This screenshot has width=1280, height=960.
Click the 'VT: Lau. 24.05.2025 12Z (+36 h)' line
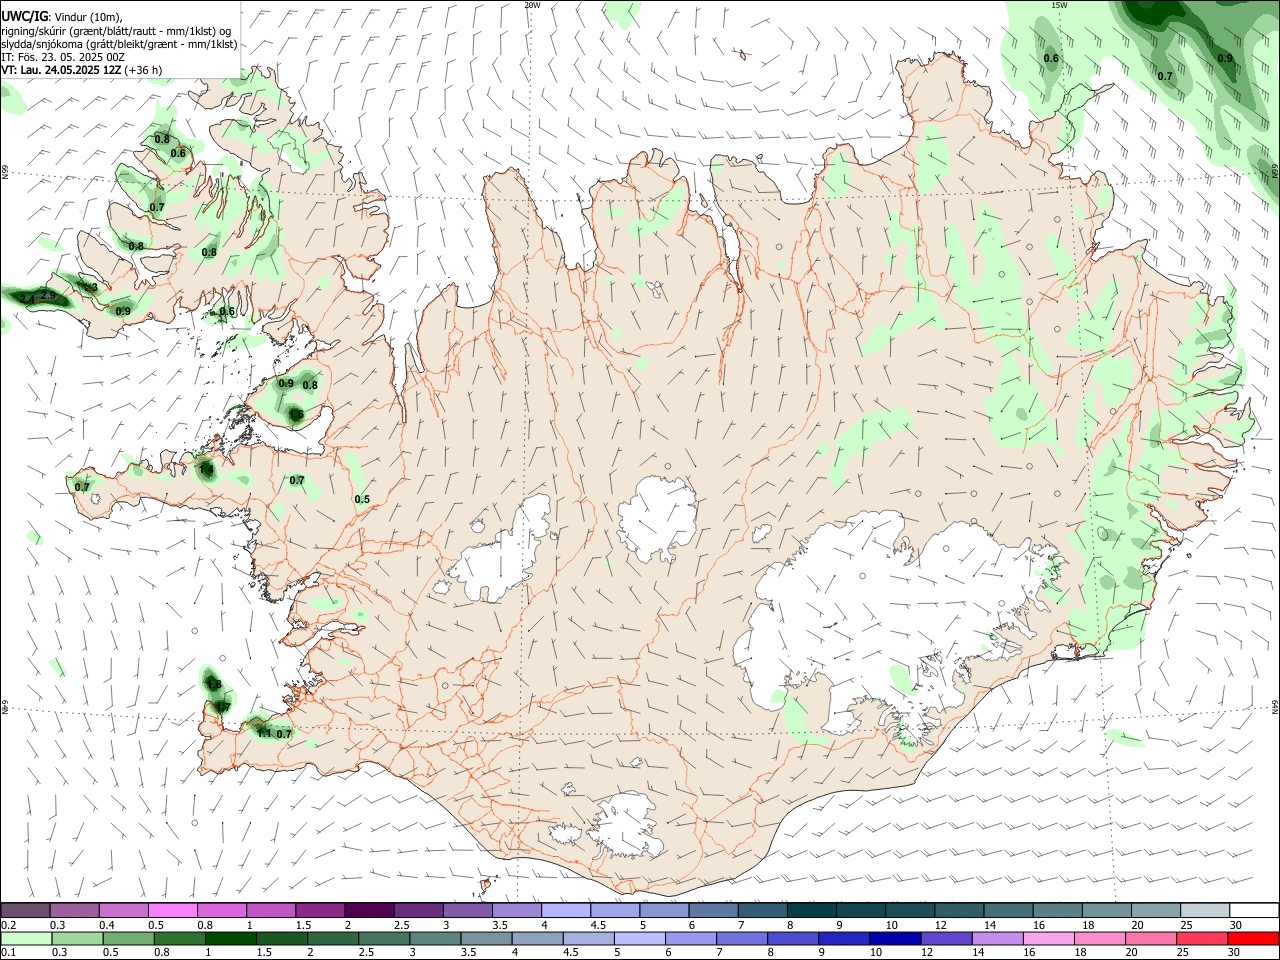click(82, 70)
